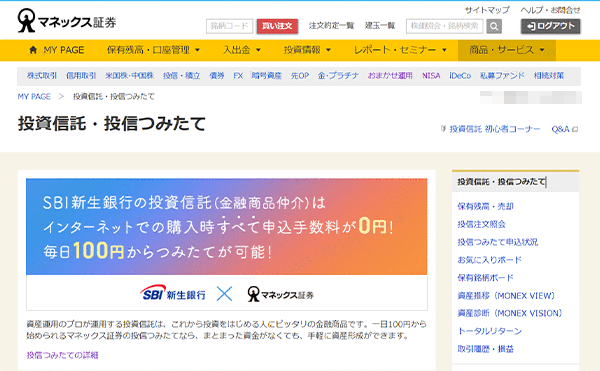Expand 商品・サービス dropdown menu
600x371 pixels.
507,50
